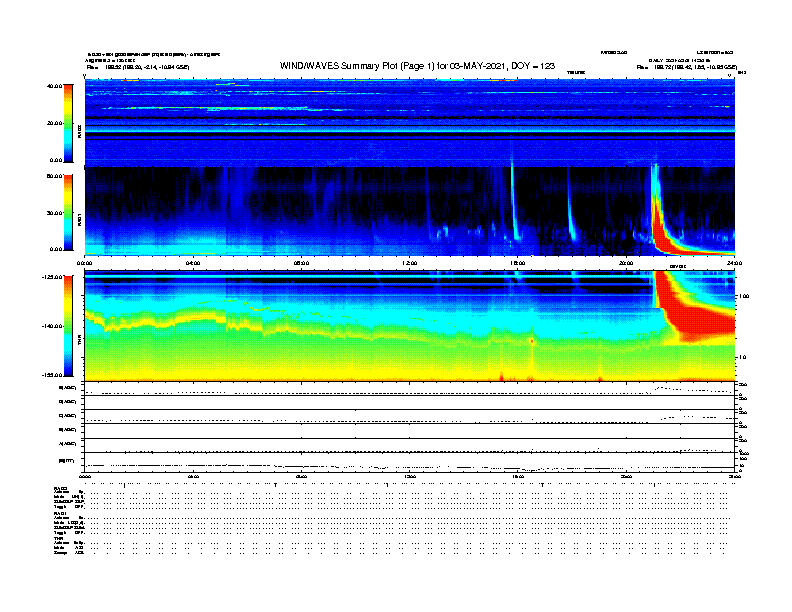Click the RAD2 heading in the bottom status table

tap(60, 489)
